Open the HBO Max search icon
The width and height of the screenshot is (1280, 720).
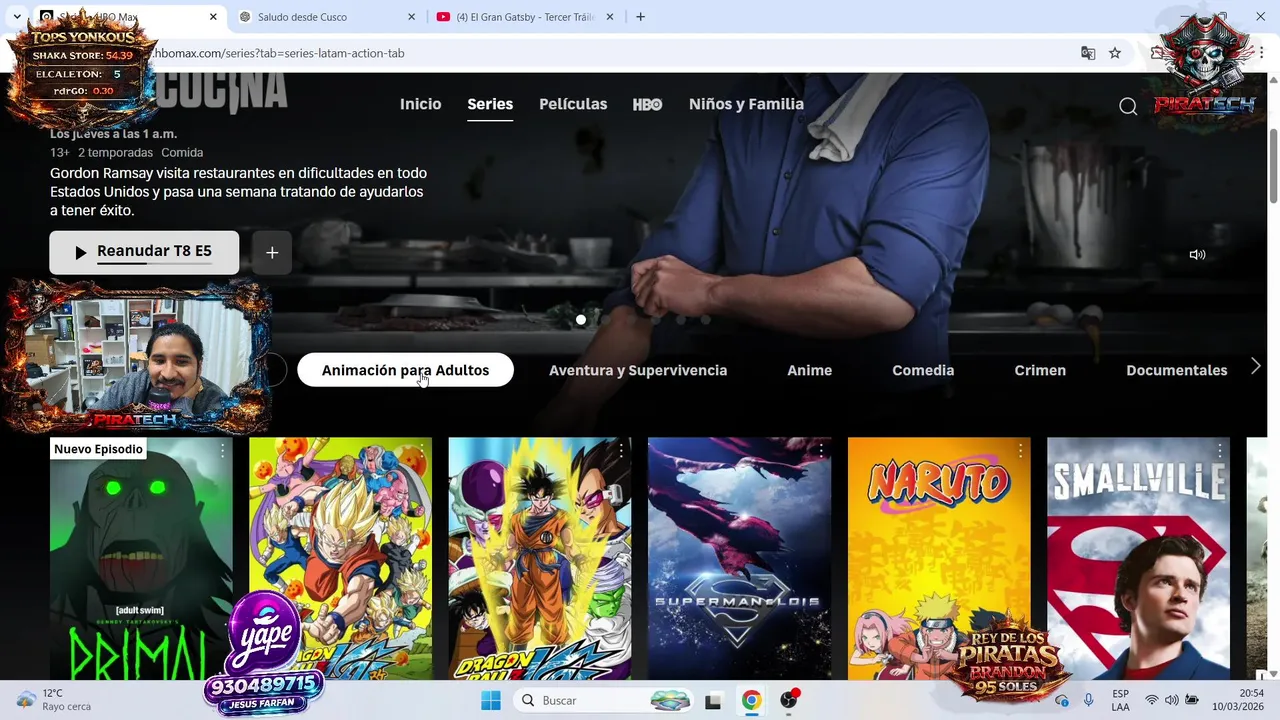1128,106
